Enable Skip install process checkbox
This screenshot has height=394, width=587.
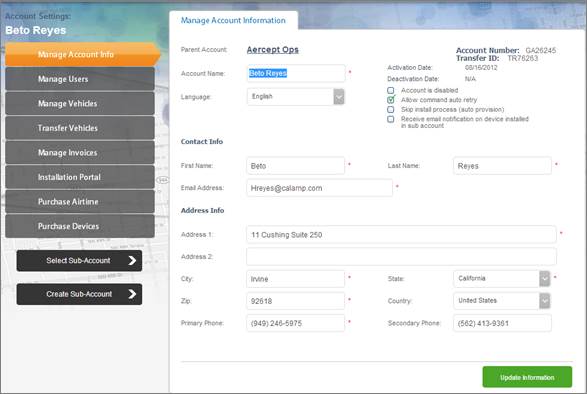tap(390, 109)
